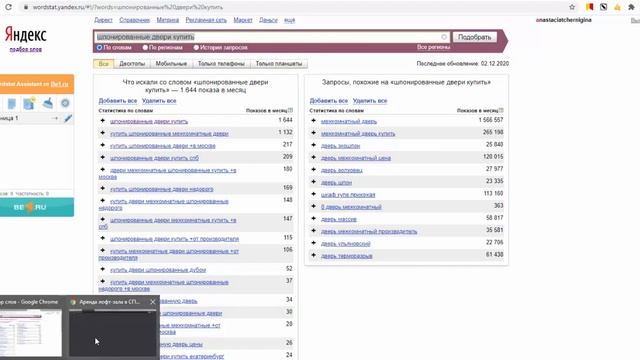Click plus beside 'дверь ульяновский'
This screenshot has width=640, height=360.
[x=313, y=243]
